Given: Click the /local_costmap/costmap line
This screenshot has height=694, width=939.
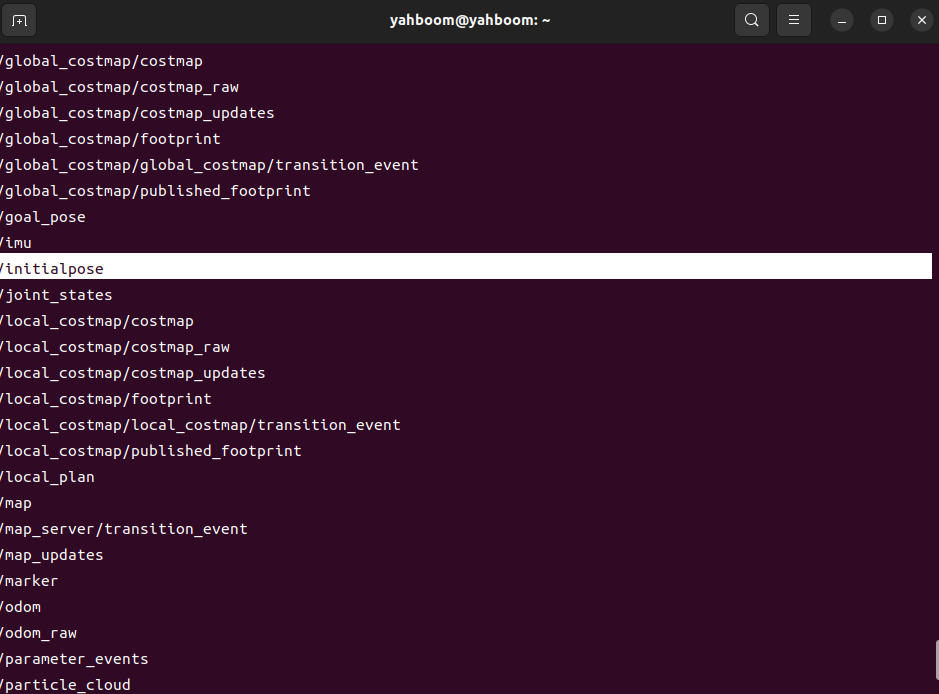Looking at the screenshot, I should [97, 321].
